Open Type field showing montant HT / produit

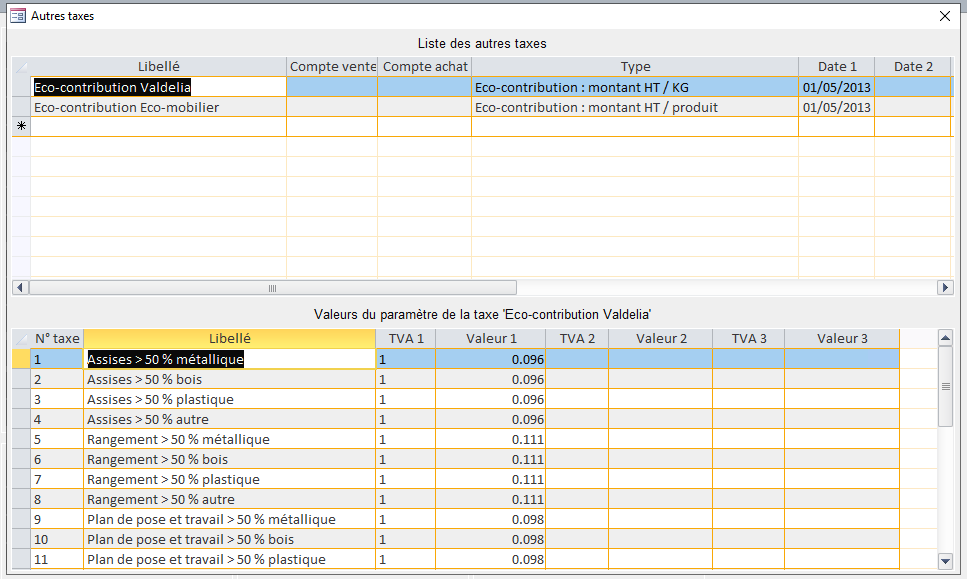coord(635,107)
